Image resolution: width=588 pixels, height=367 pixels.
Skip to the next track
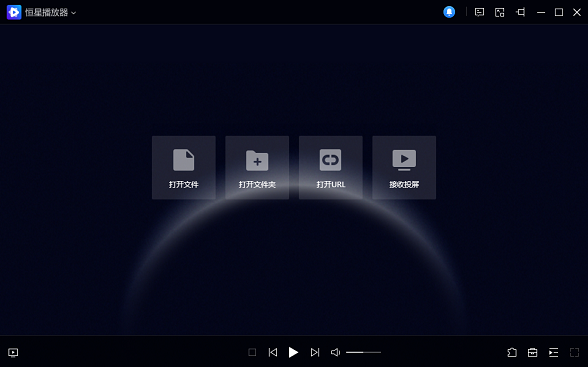[315, 352]
